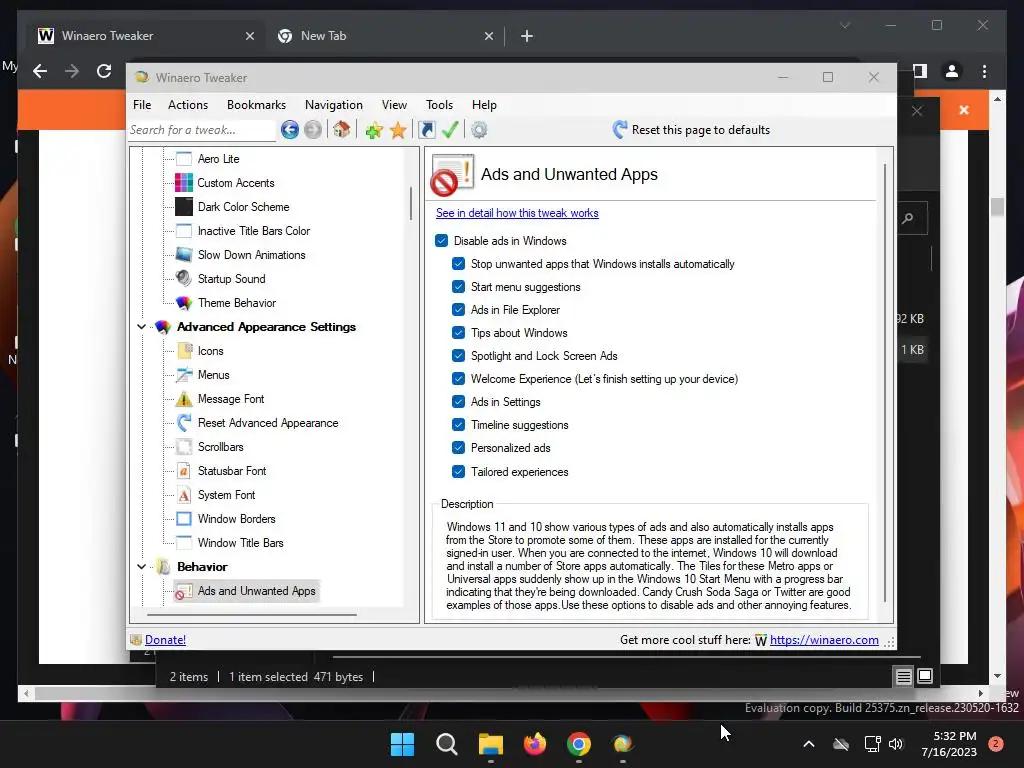Open the Help menu
The height and width of the screenshot is (768, 1024).
tap(484, 105)
